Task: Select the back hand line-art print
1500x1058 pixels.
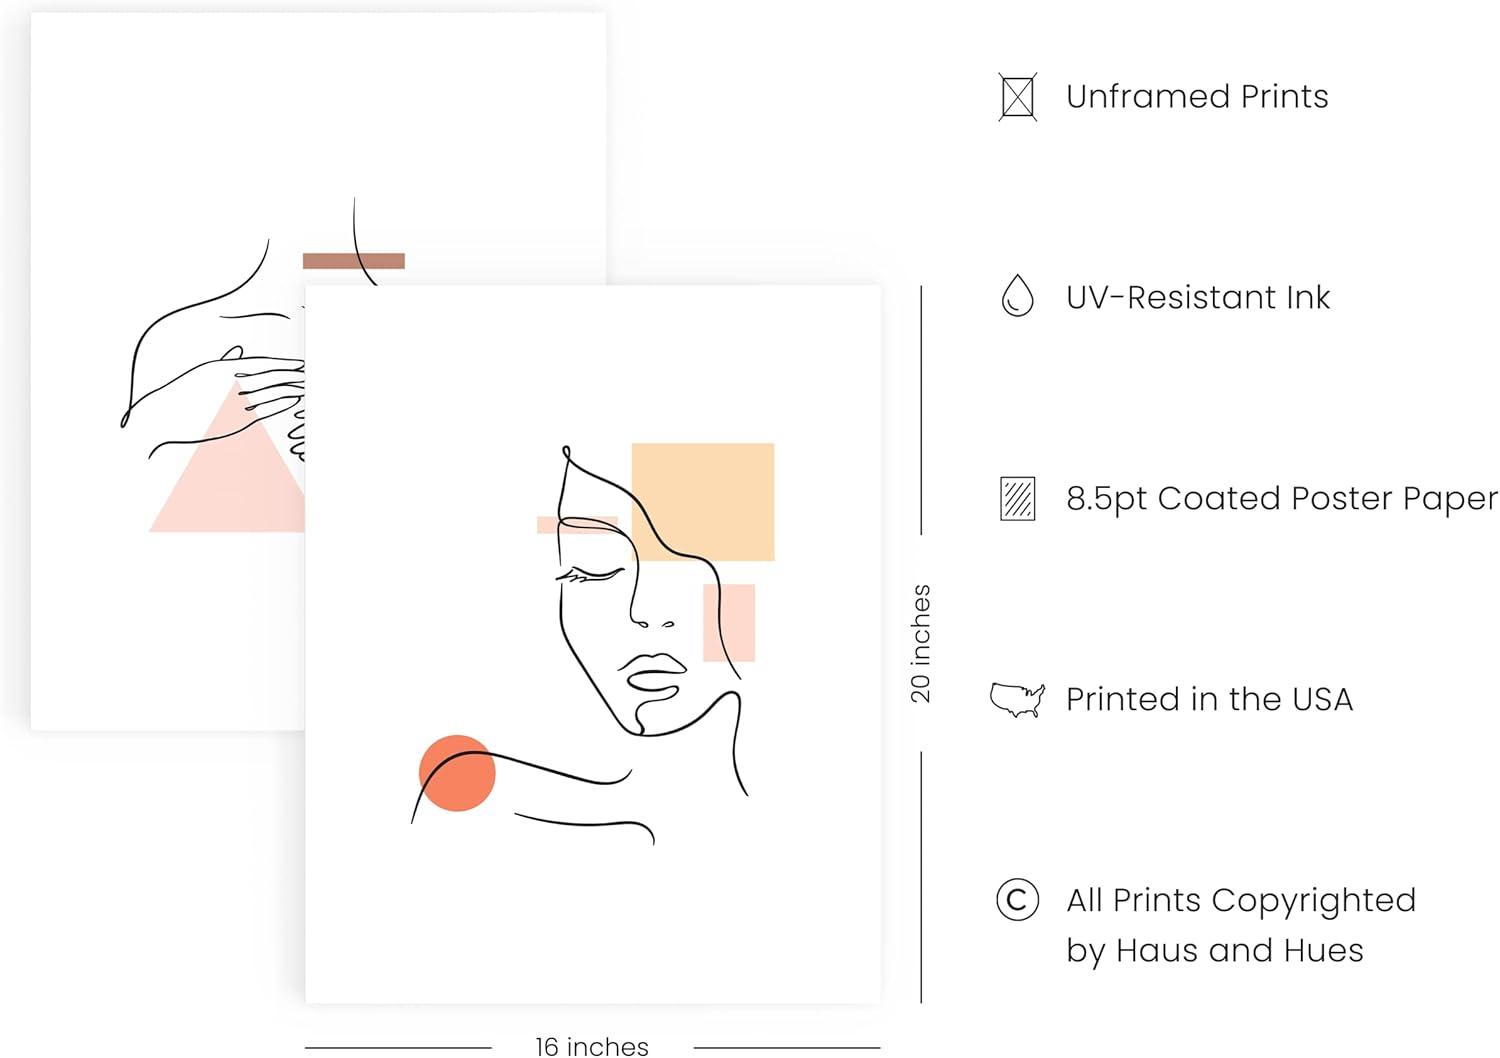Action: (170, 371)
